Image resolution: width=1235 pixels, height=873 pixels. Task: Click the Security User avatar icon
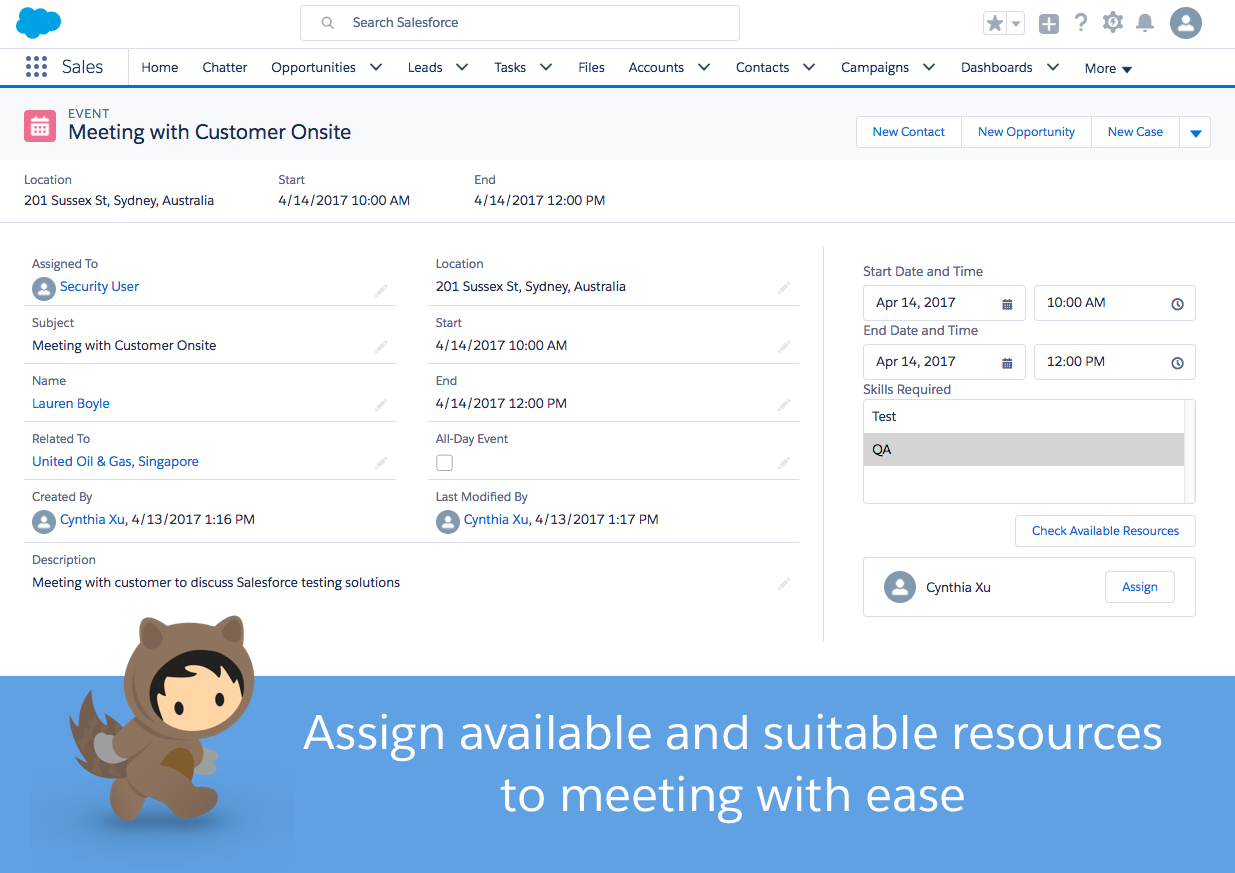click(44, 288)
